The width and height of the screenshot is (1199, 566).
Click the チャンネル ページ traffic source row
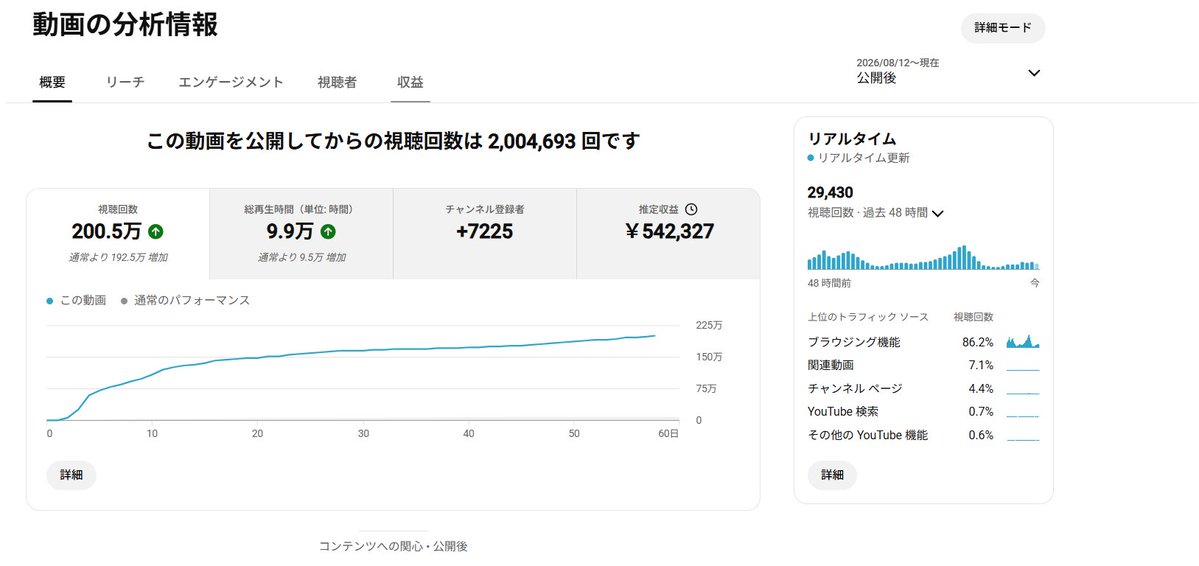point(924,389)
